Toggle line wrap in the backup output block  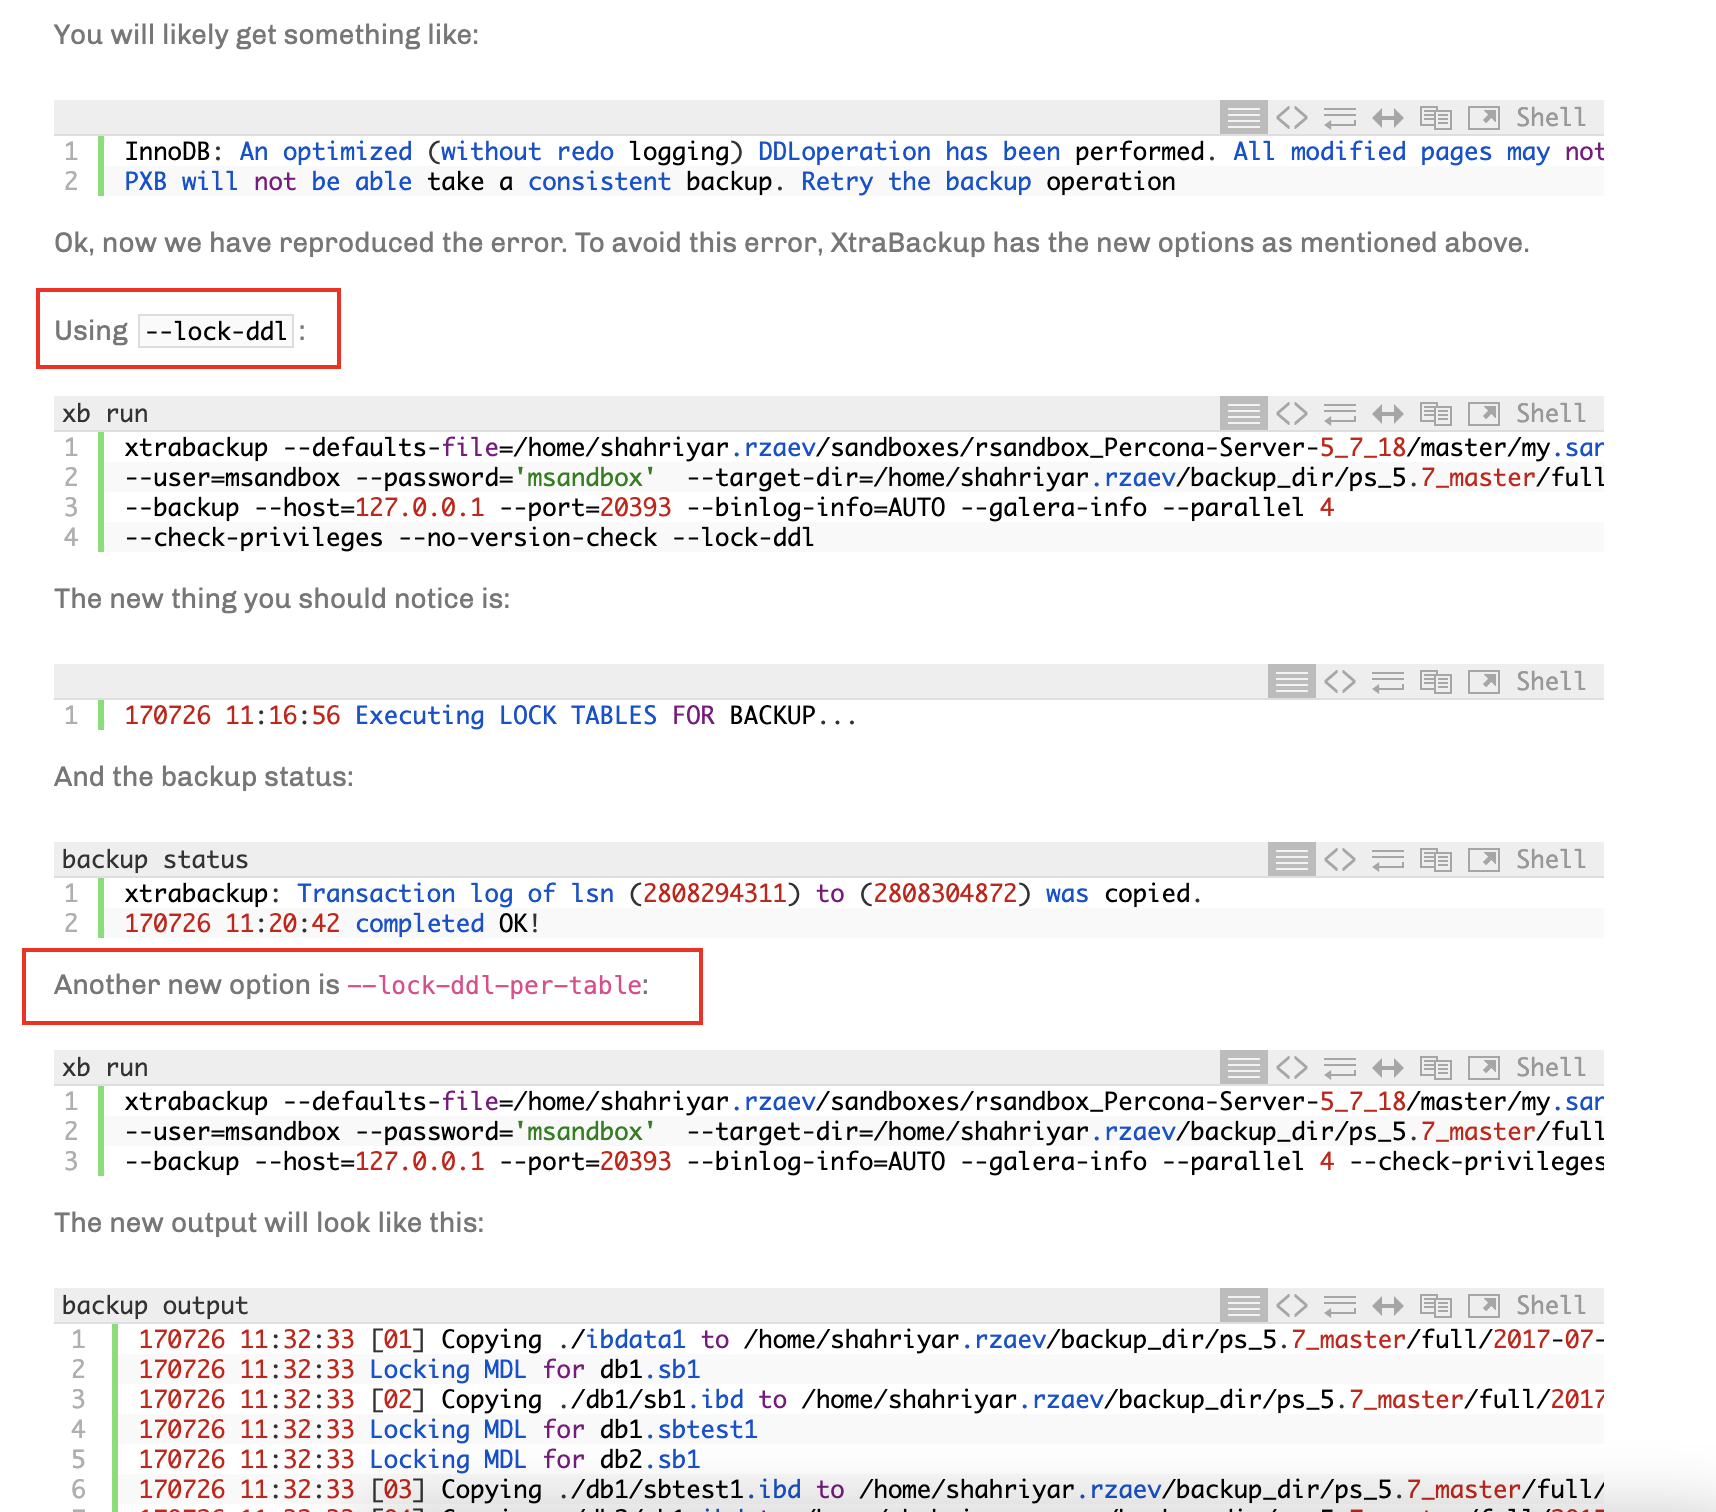click(1340, 1306)
